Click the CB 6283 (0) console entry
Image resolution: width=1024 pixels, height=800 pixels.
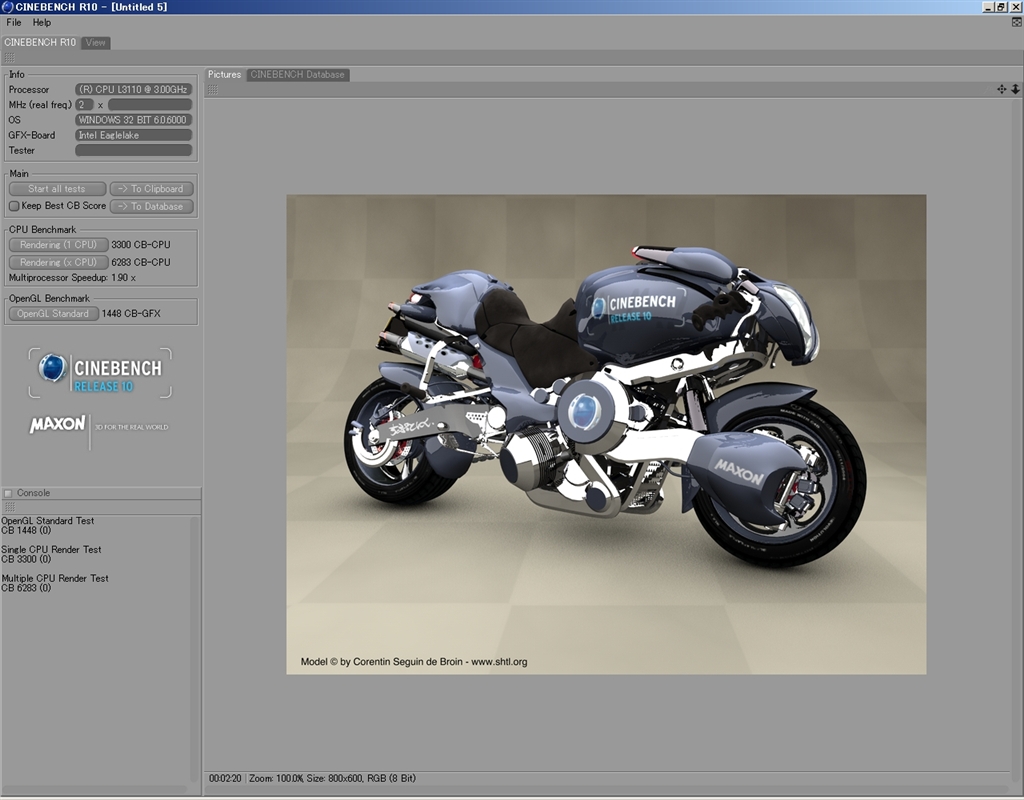click(26, 588)
